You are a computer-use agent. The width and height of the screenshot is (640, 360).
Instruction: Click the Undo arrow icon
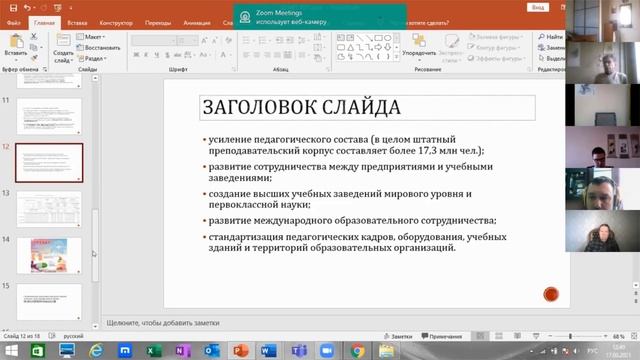[x=27, y=8]
